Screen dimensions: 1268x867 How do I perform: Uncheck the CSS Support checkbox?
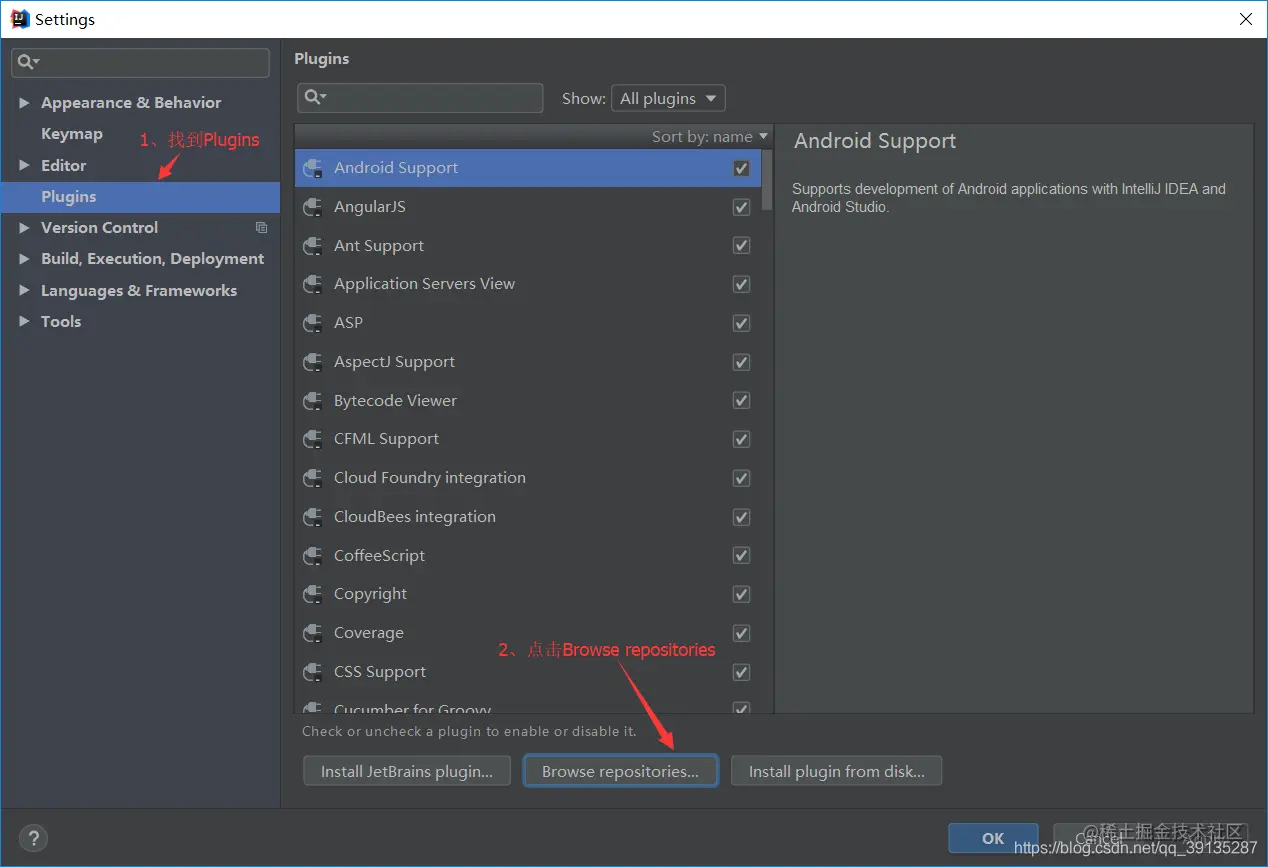coord(741,672)
